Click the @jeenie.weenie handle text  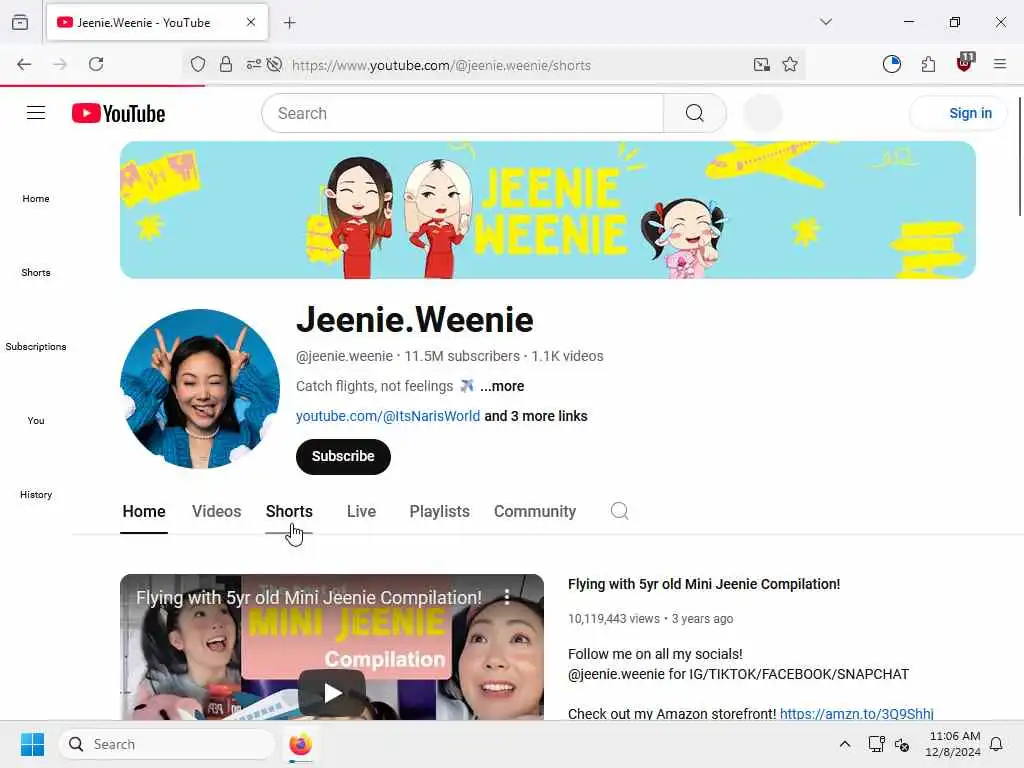[x=344, y=356]
